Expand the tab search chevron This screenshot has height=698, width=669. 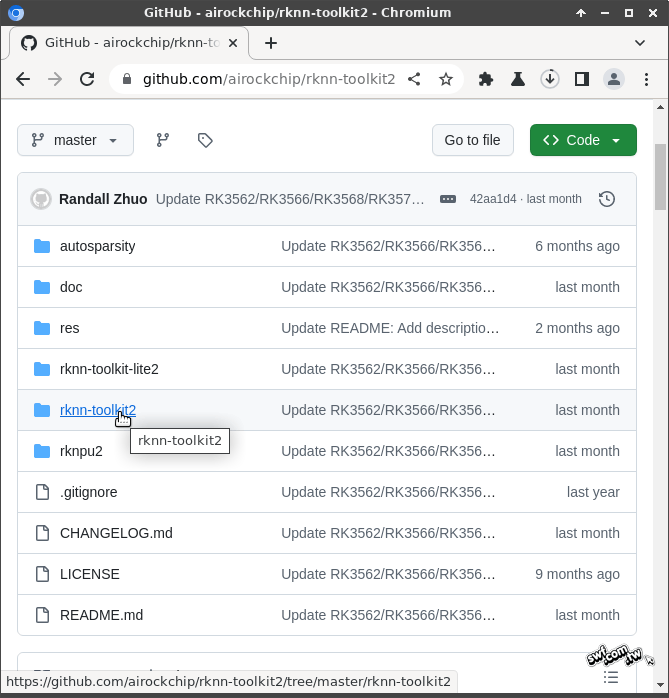640,43
